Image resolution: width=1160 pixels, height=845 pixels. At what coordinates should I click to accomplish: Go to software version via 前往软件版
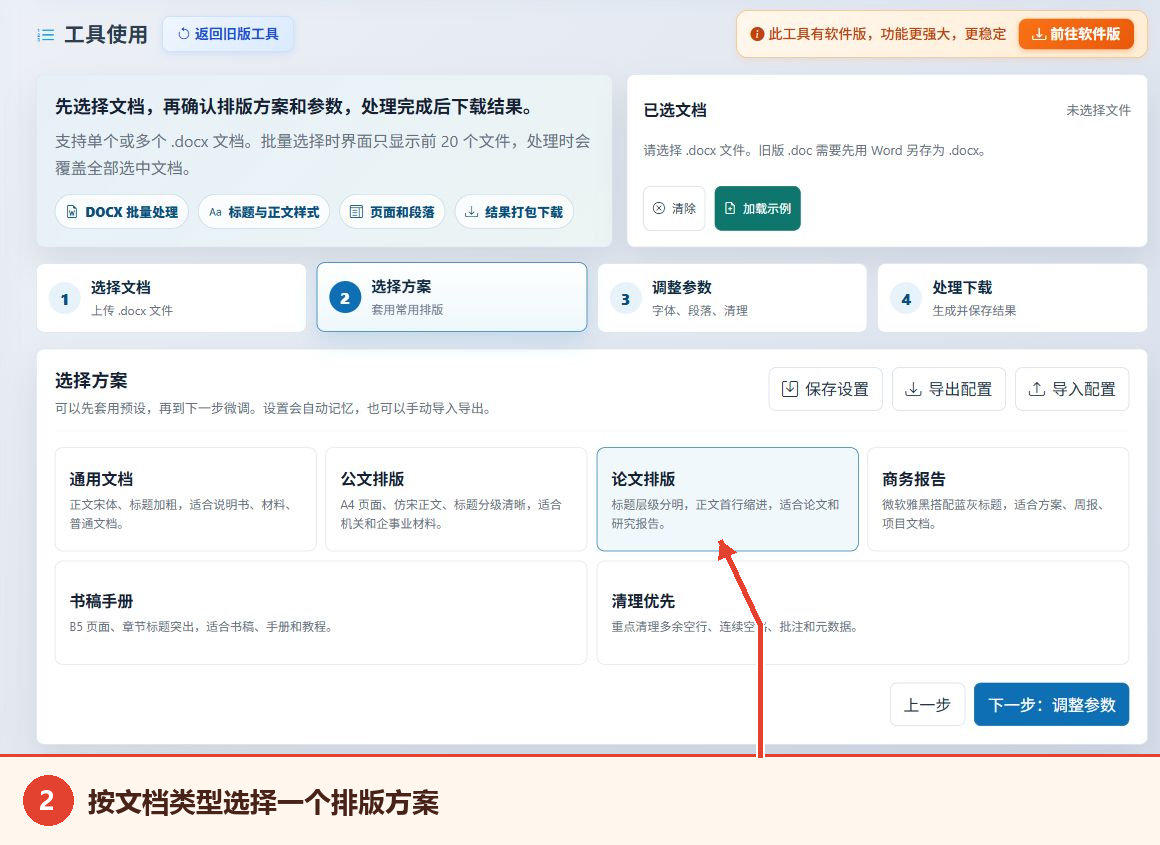tap(1076, 34)
